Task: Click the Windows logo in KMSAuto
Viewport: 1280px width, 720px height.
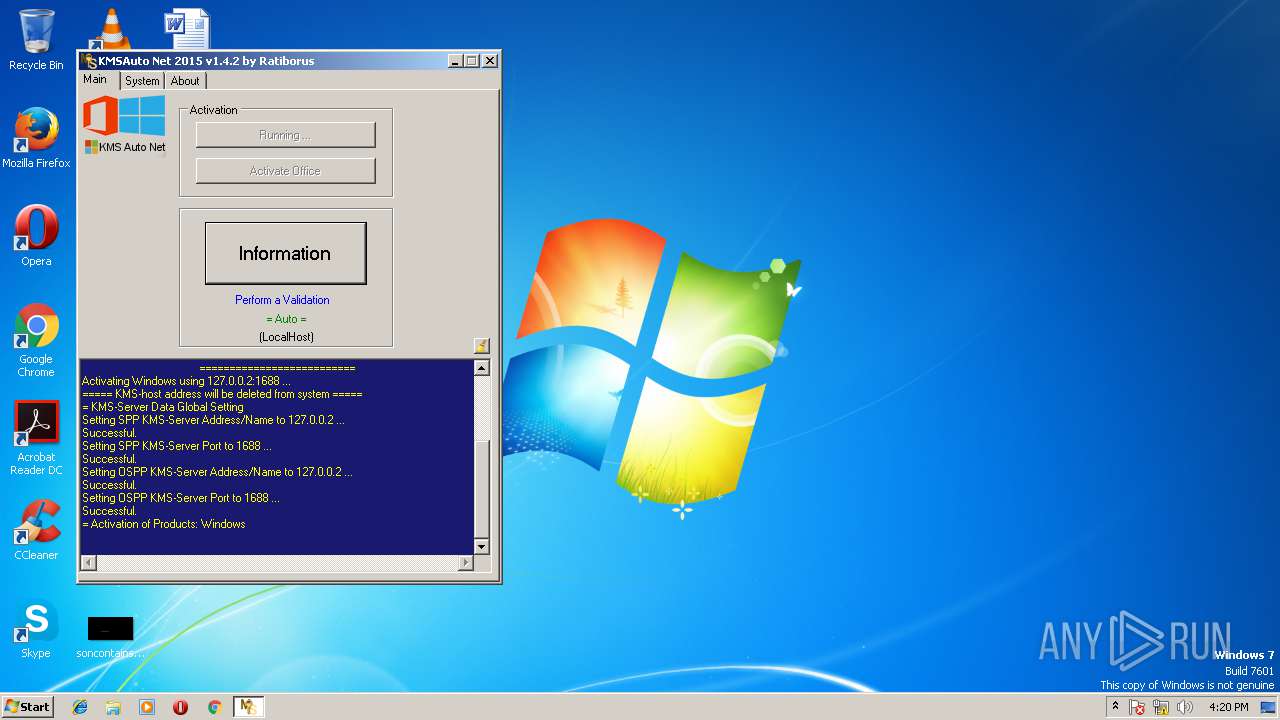Action: point(142,115)
